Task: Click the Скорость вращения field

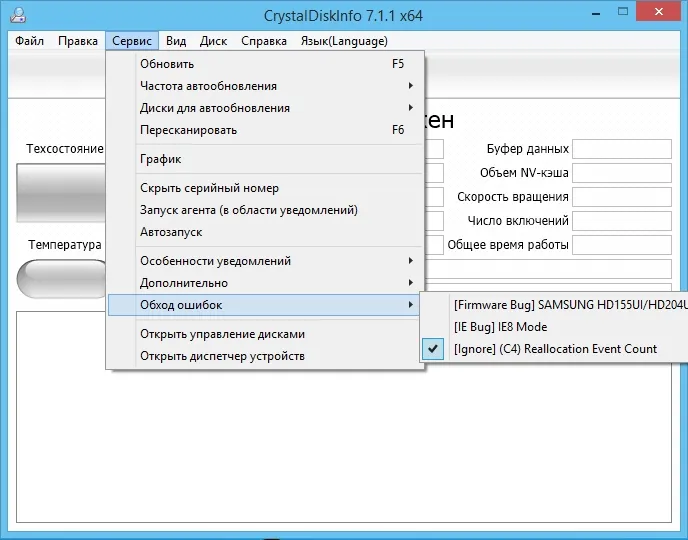Action: pyautogui.click(x=622, y=197)
